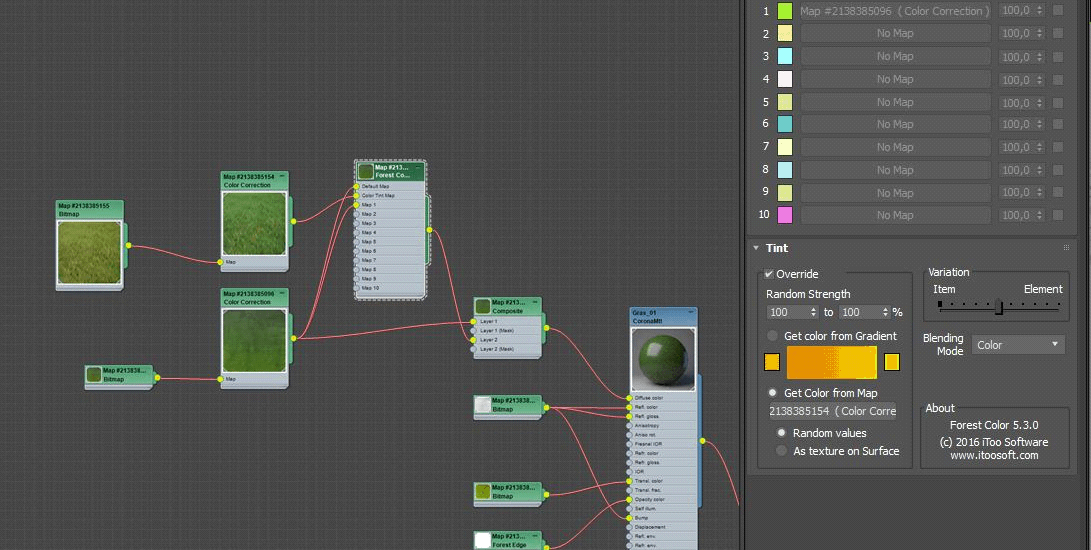This screenshot has height=550, width=1091.
Task: Click the Forest Color node's output socket
Action: pyautogui.click(x=429, y=230)
